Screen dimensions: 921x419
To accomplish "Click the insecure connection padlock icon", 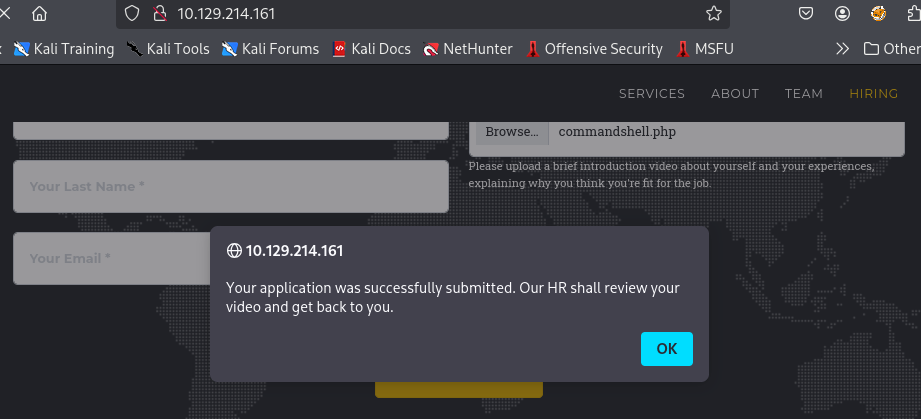I will click(x=158, y=14).
